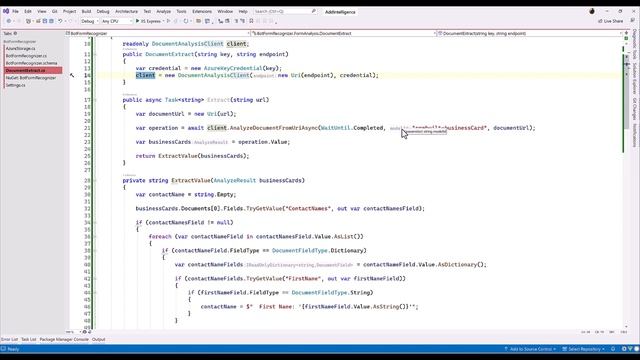Click the Visual Studio logo icon
Screen dimensions: 640x360
pos(6,11)
